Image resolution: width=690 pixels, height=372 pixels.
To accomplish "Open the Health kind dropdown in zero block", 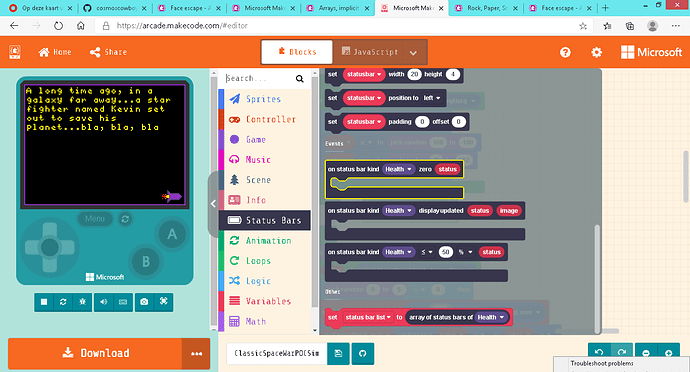I will [398, 169].
